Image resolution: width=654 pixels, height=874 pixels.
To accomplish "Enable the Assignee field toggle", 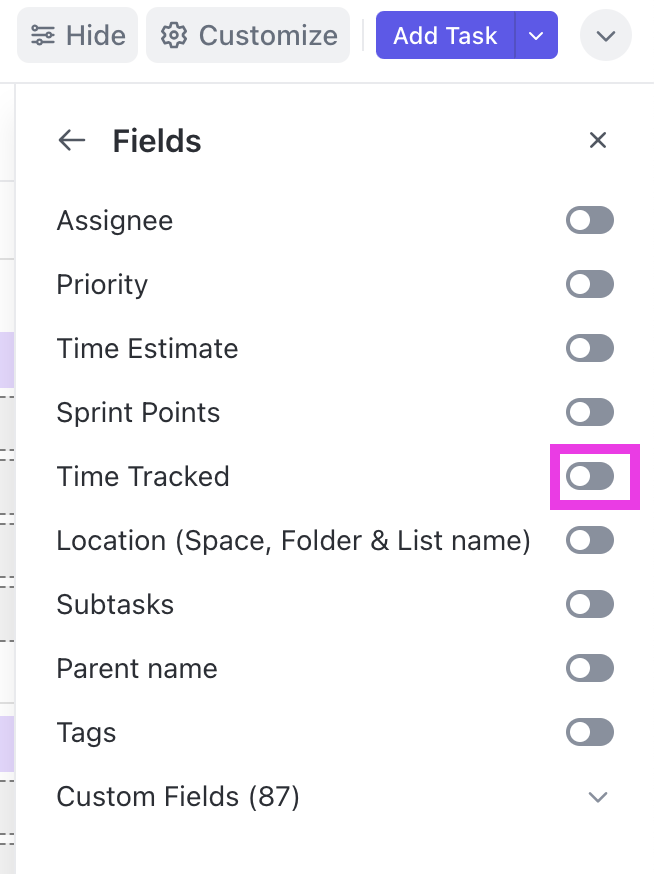I will click(589, 221).
